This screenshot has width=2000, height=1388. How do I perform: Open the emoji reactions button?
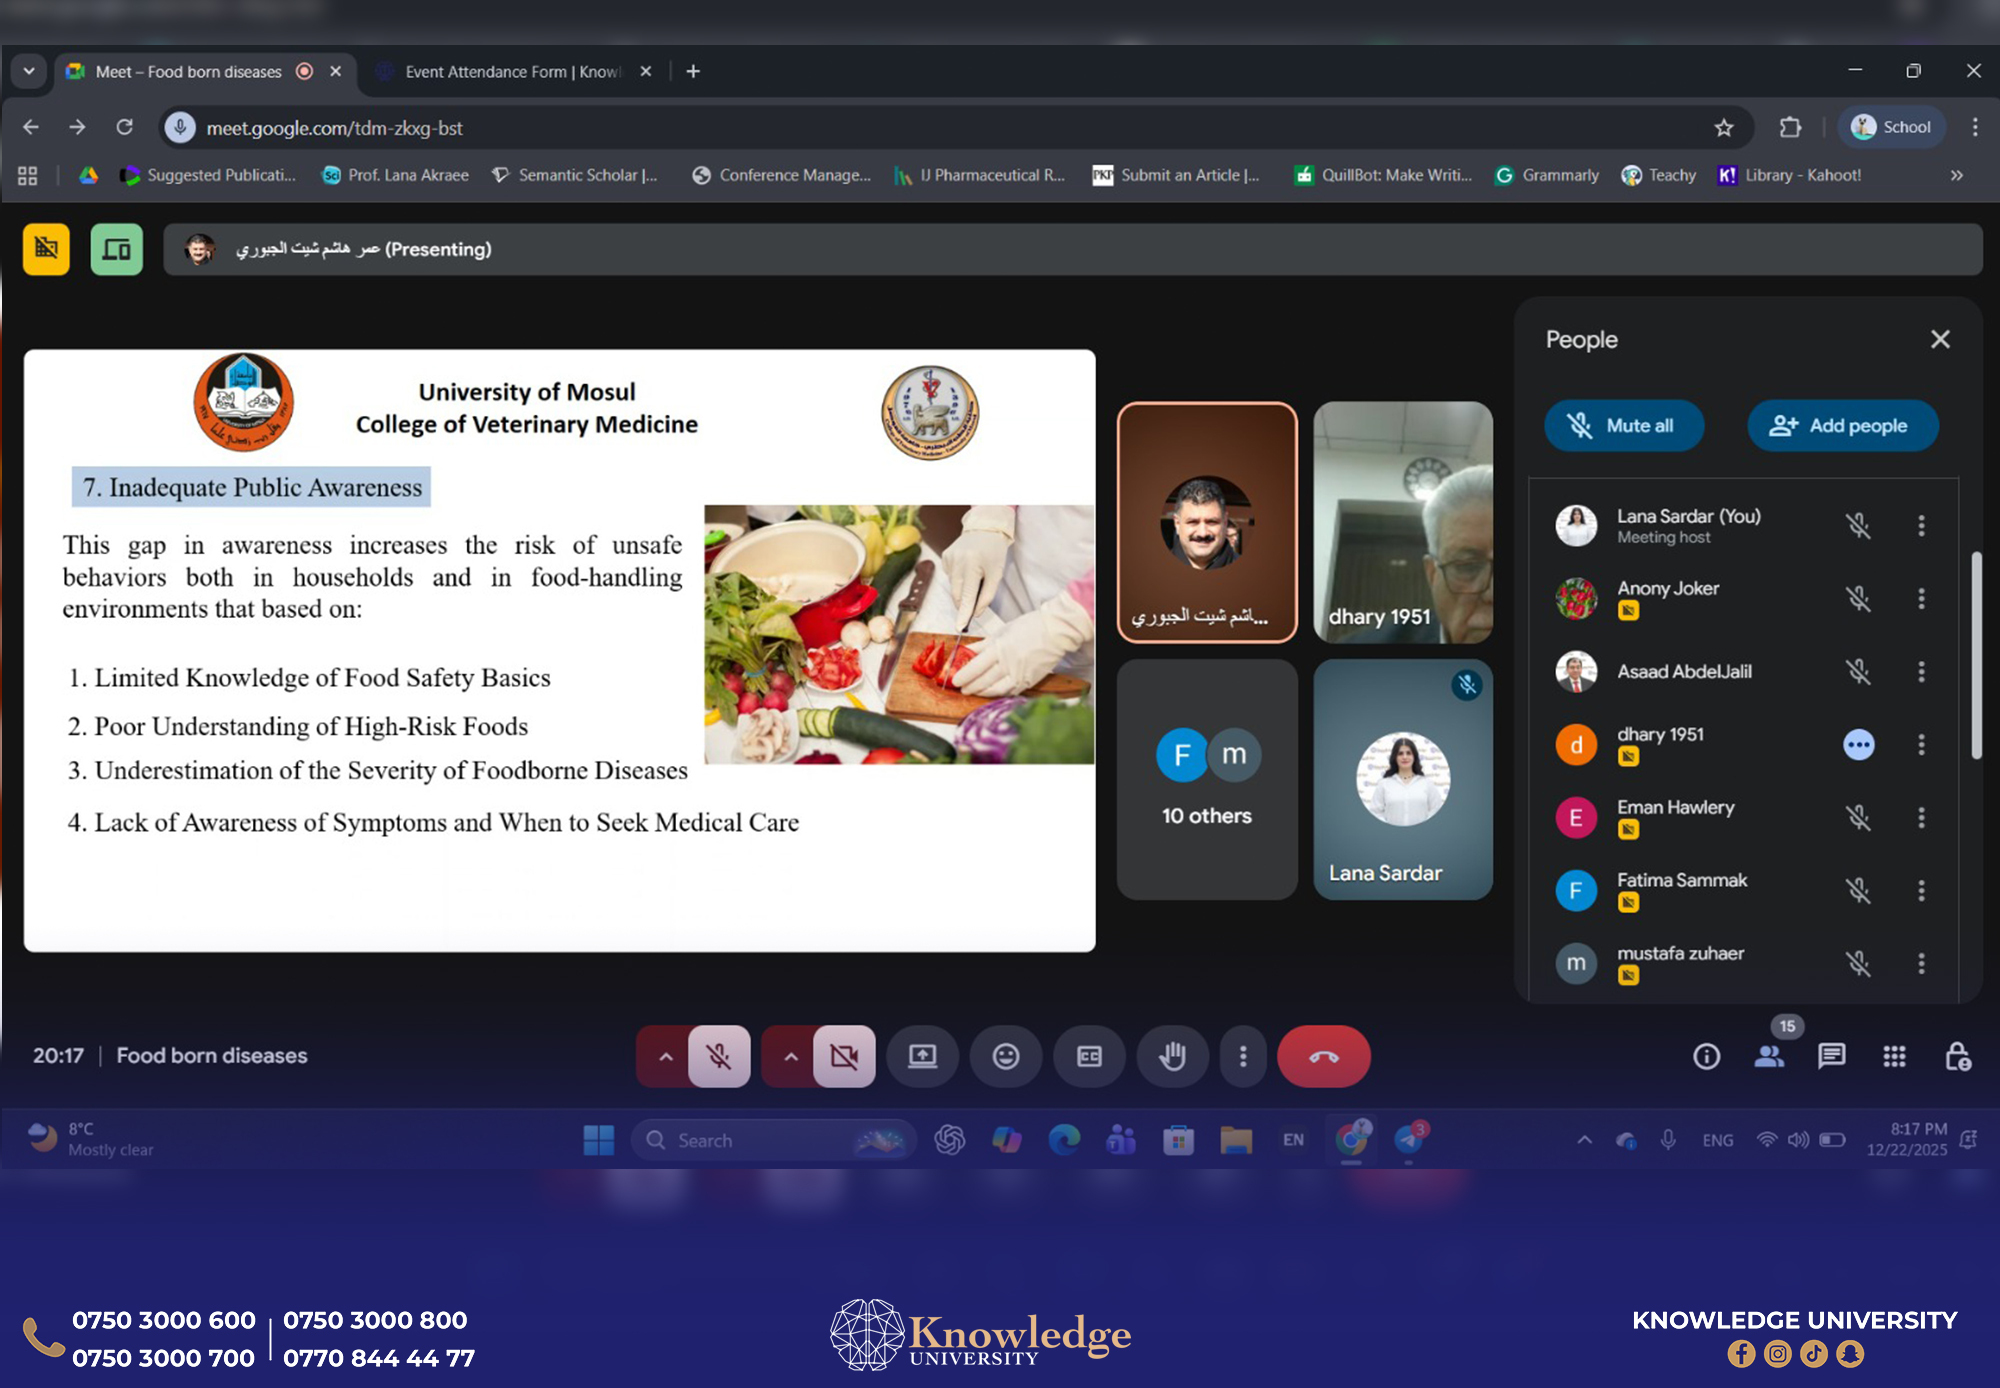[x=1006, y=1056]
